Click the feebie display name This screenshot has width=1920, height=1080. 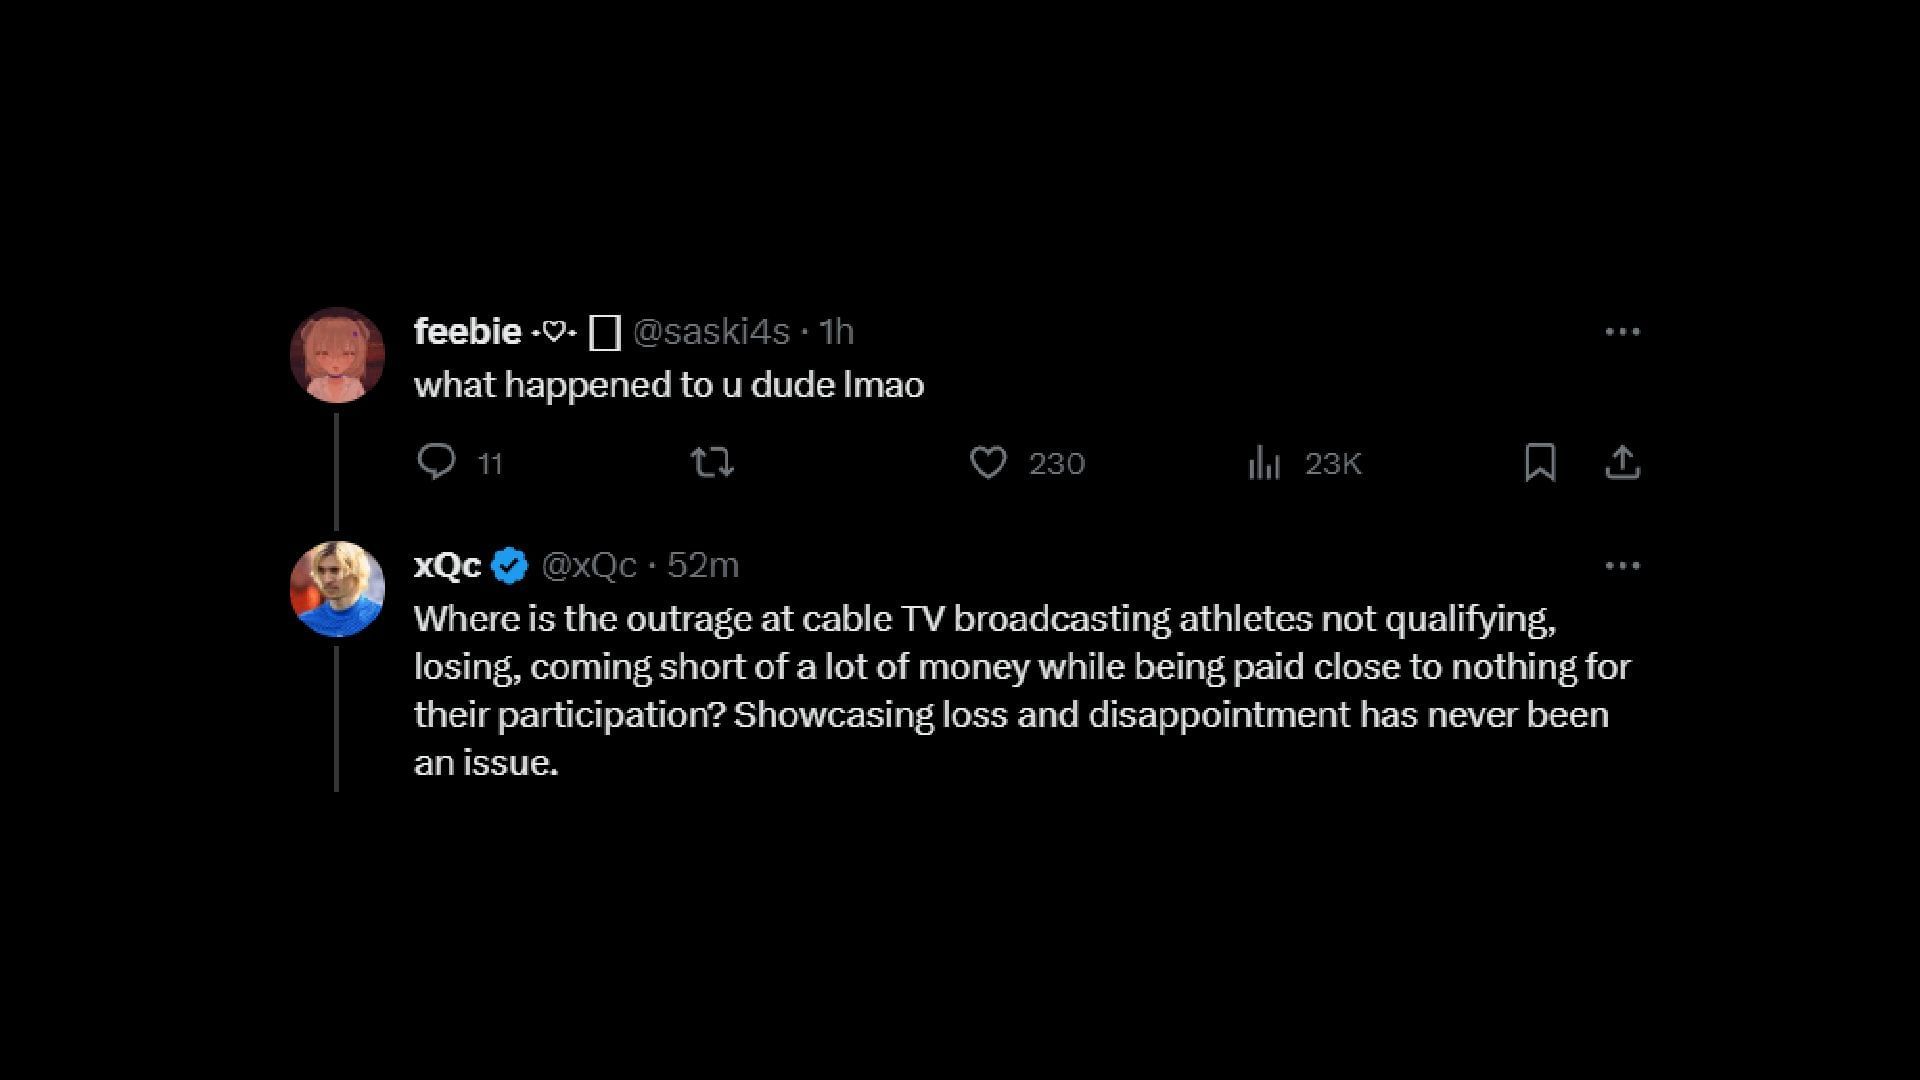[467, 332]
